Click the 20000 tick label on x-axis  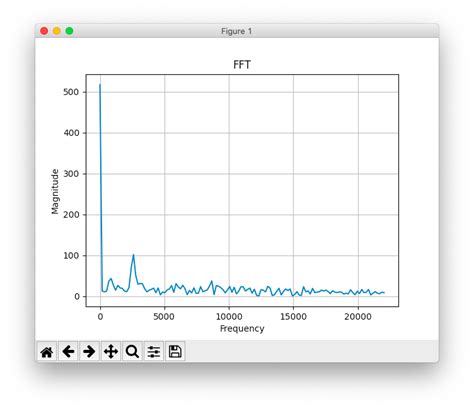[x=358, y=317]
